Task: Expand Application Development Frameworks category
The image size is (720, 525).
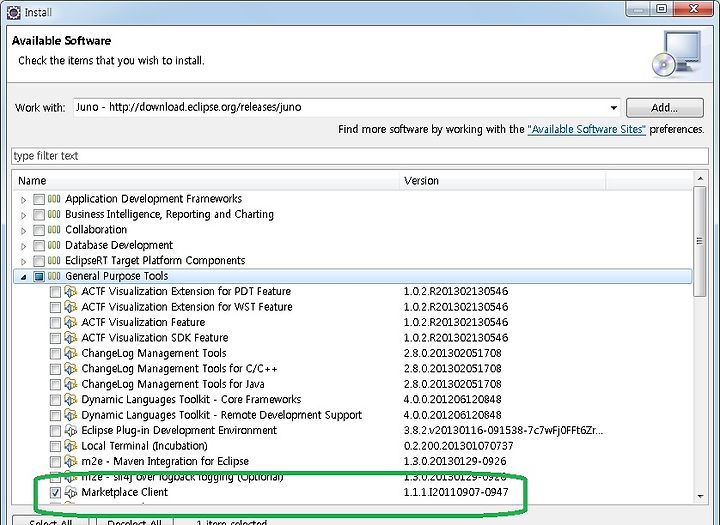Action: point(23,200)
